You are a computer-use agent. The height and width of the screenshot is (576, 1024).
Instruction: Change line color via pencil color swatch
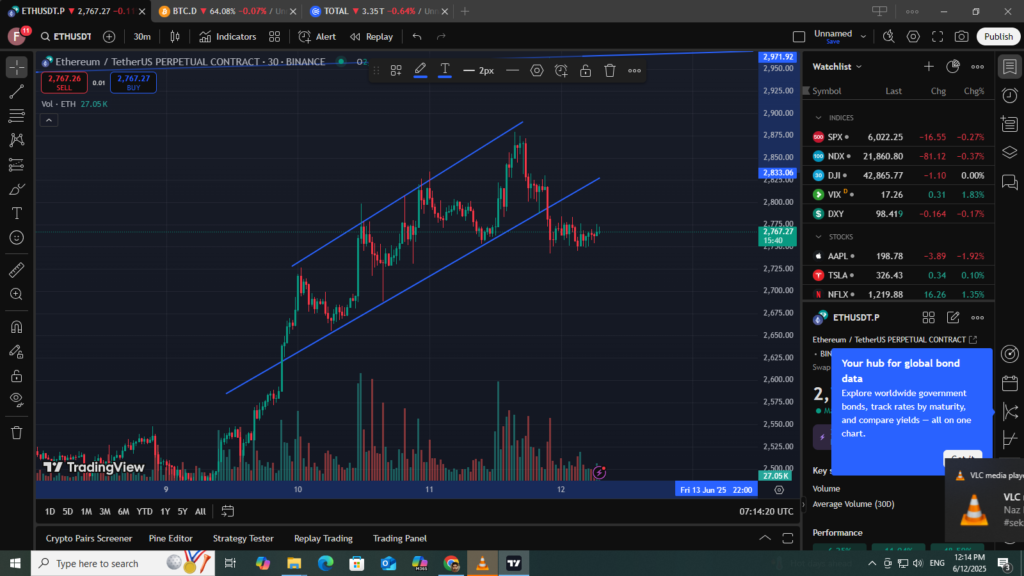[x=420, y=70]
